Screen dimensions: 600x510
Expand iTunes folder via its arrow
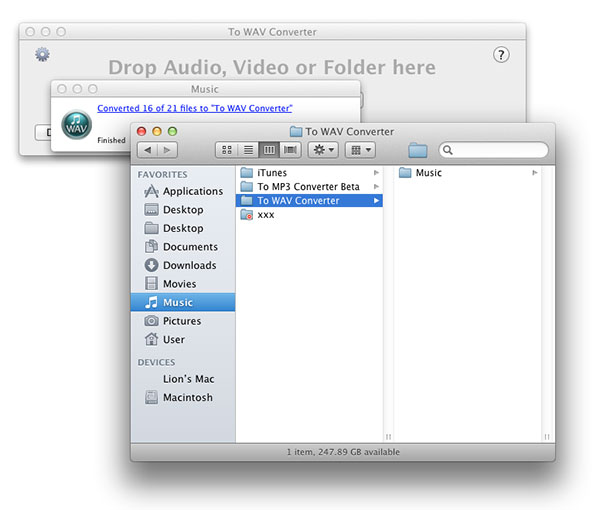tap(376, 173)
